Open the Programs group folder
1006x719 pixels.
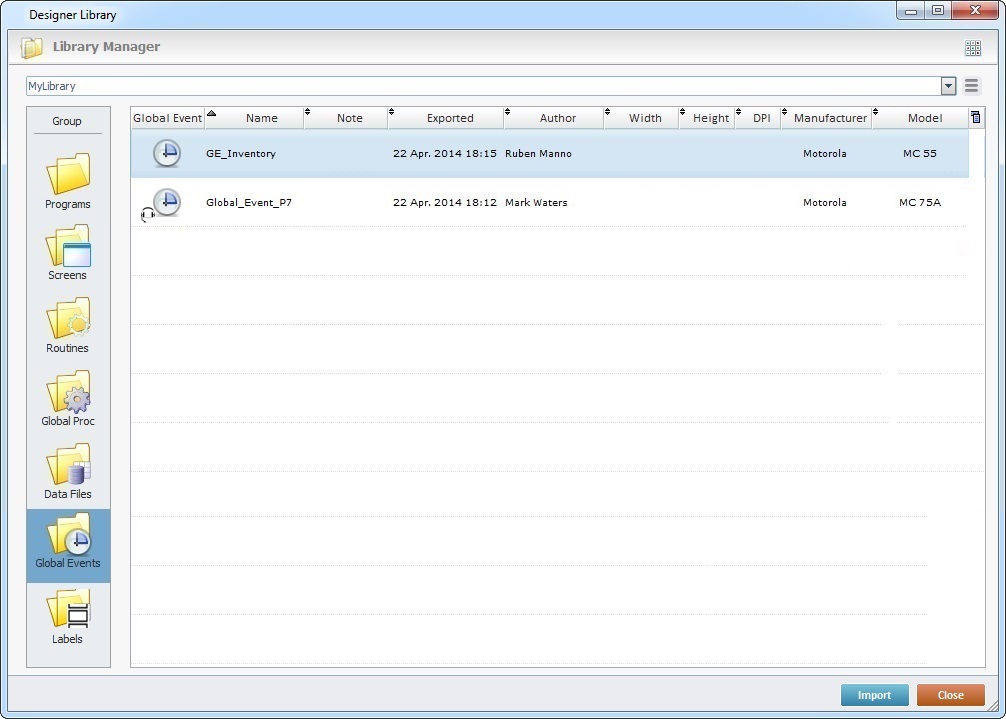coord(67,181)
